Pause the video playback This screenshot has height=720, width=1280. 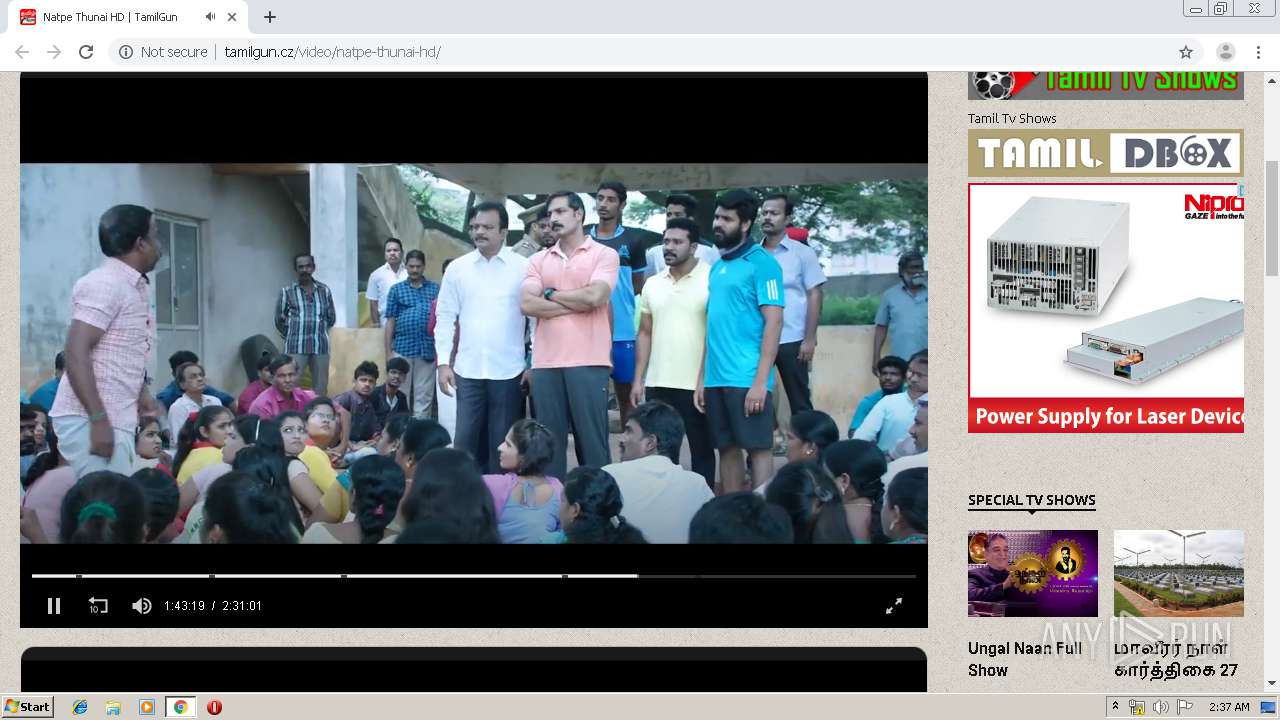54,606
